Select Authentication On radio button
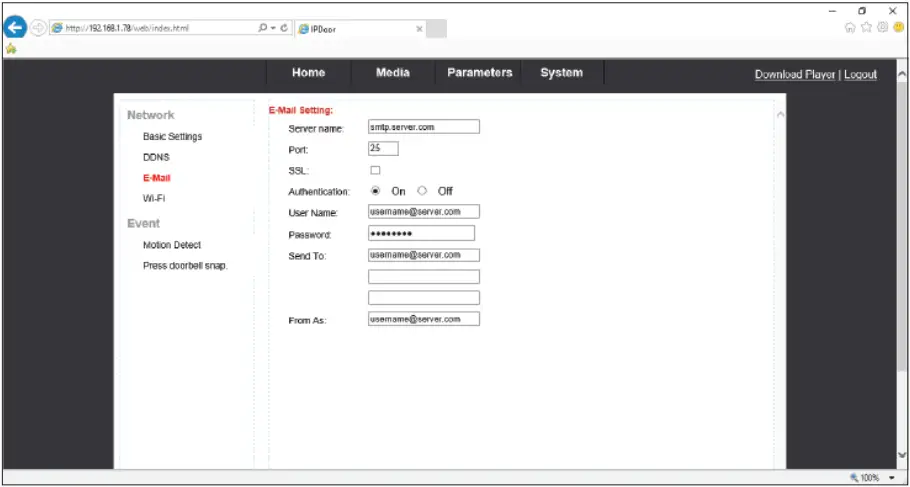 375,190
